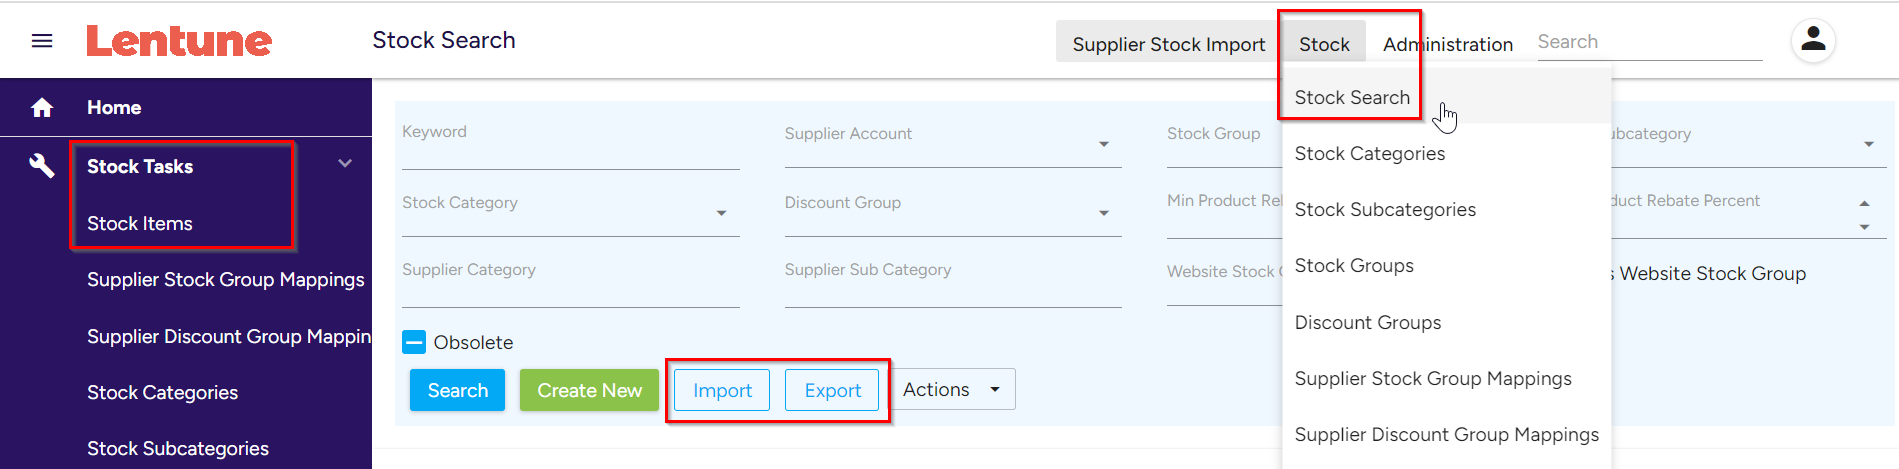Choose Supplier Stock Group Mappings in Stock menu
This screenshot has height=469, width=1899.
[1447, 378]
